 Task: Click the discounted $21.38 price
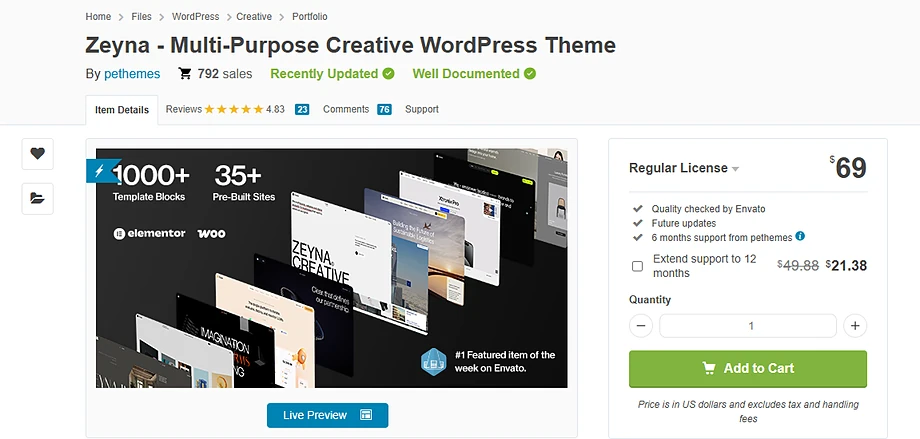tap(846, 265)
